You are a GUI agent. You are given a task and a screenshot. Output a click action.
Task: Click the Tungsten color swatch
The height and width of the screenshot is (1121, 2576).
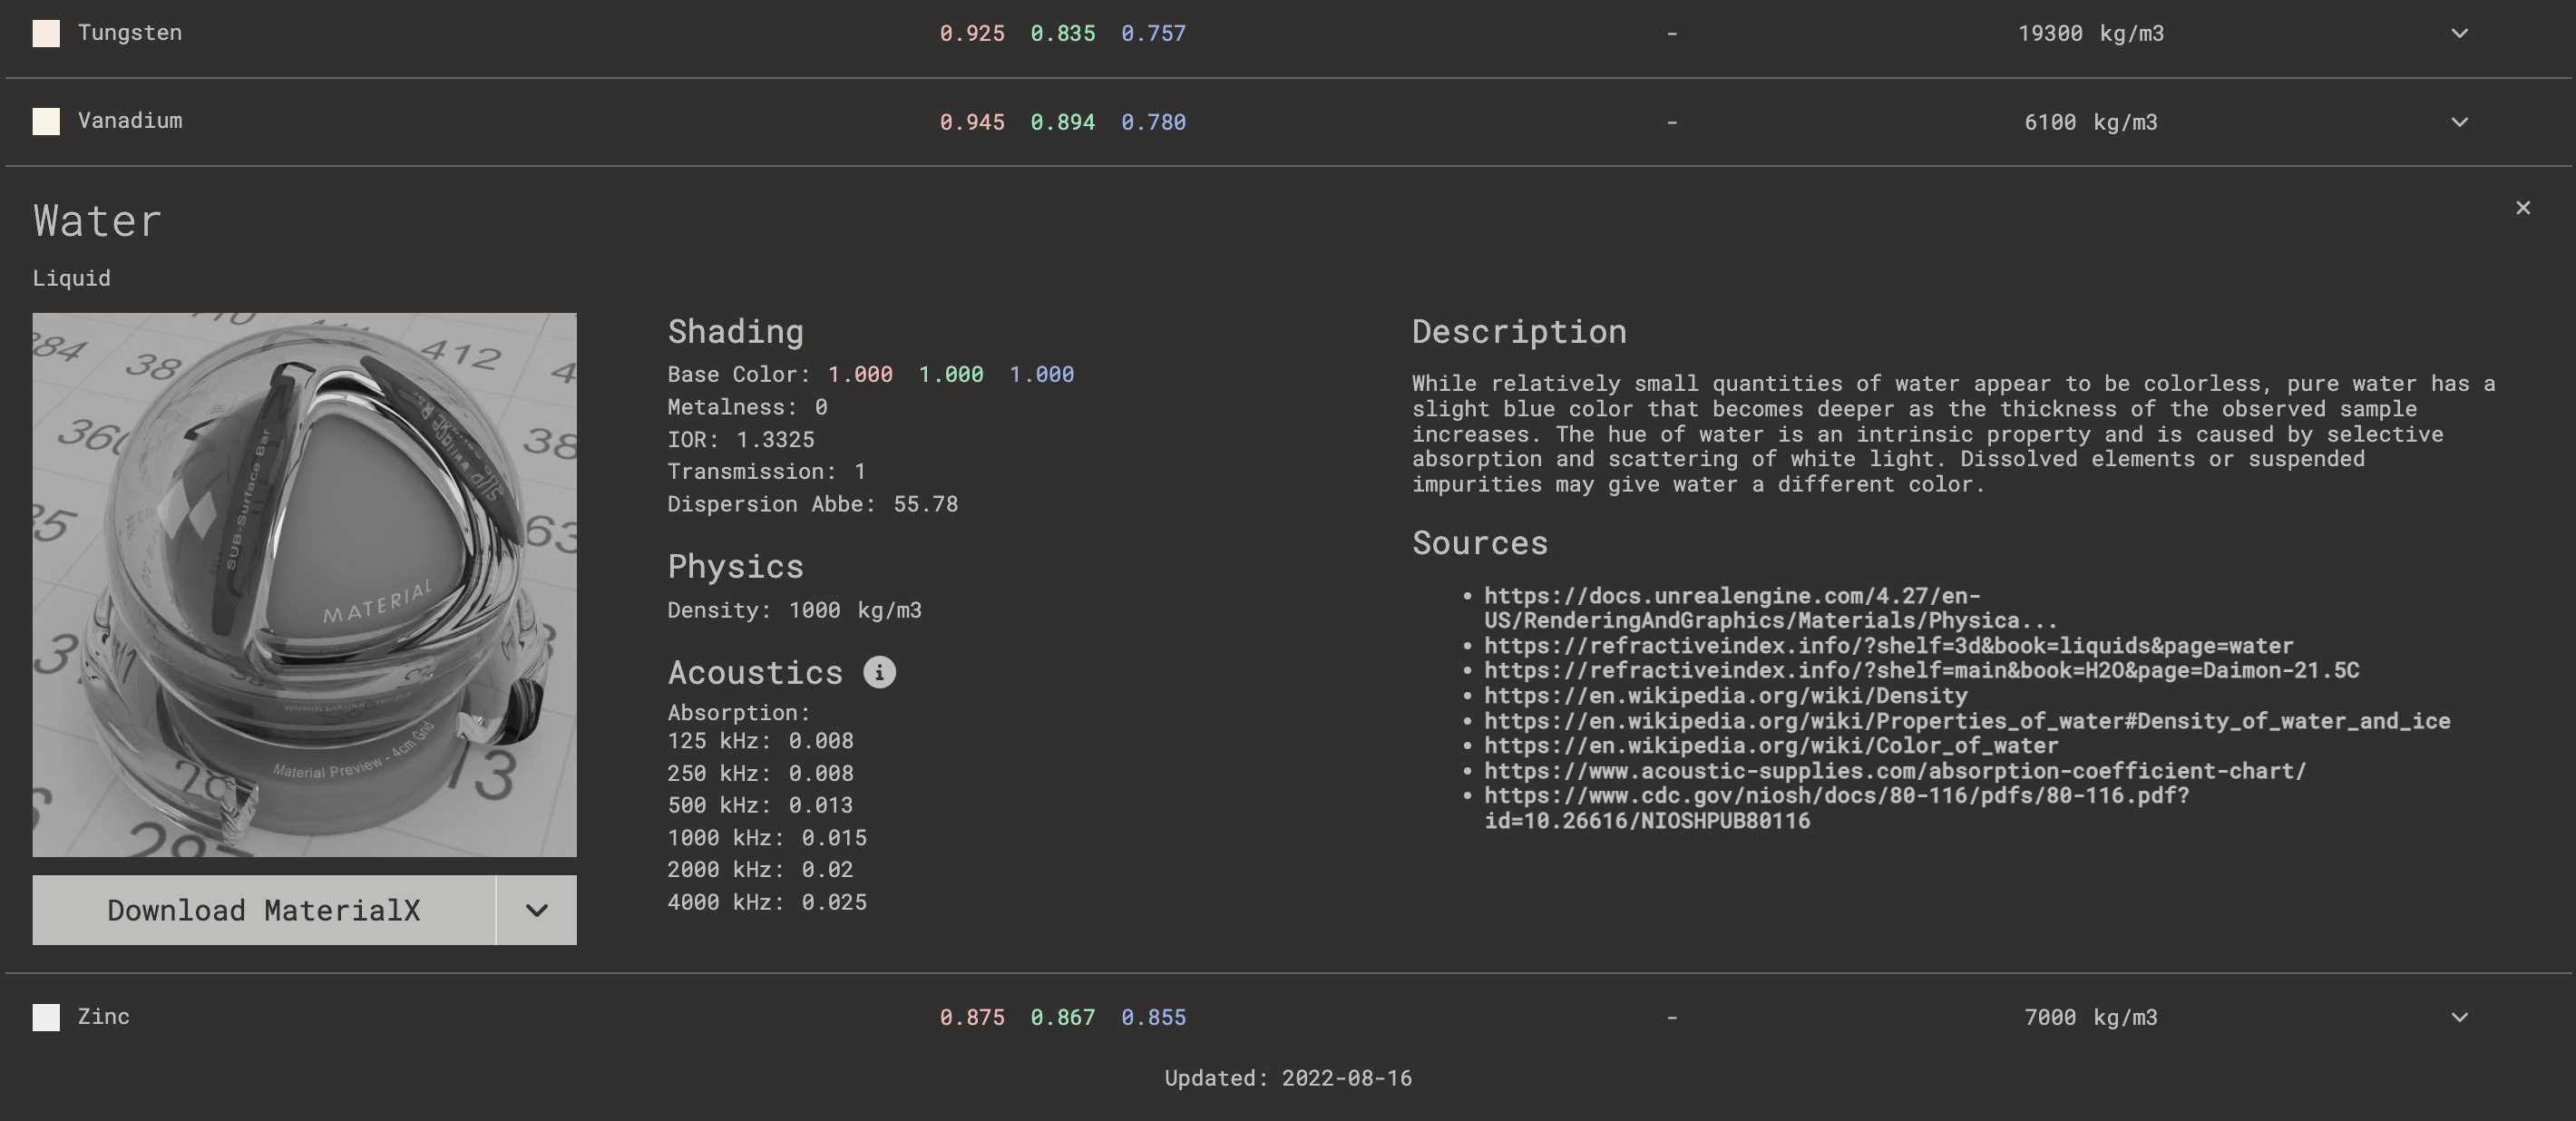pos(46,33)
